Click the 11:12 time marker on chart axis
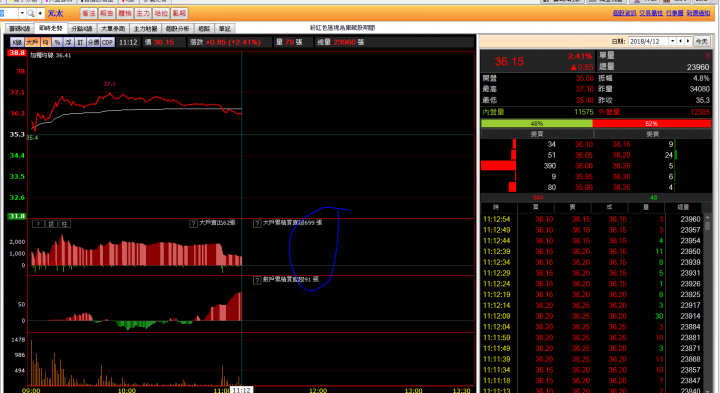This screenshot has width=720, height=393. click(242, 390)
